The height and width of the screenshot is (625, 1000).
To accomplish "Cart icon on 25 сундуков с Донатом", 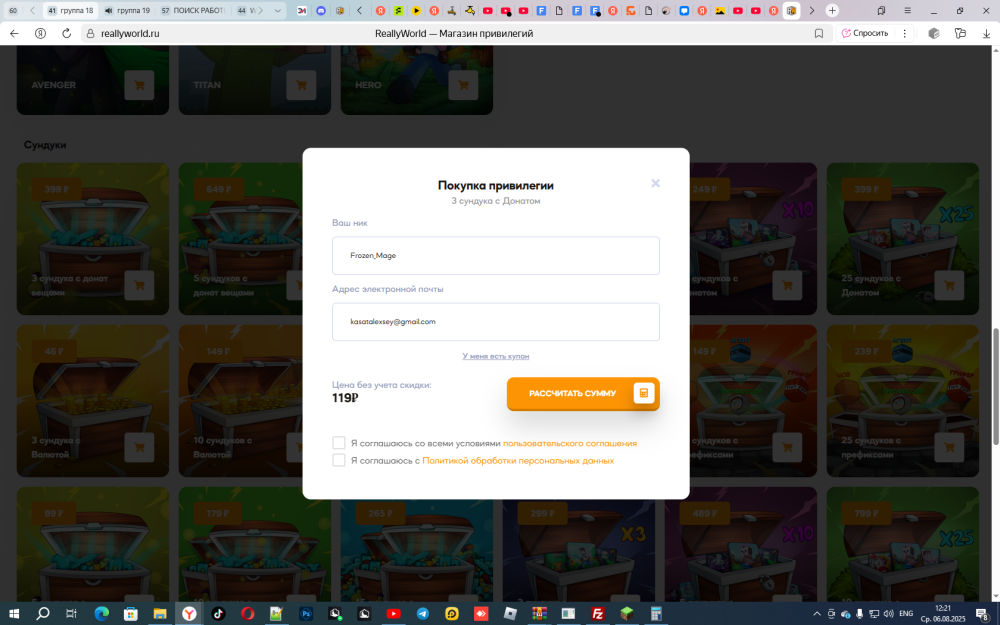I will 949,285.
